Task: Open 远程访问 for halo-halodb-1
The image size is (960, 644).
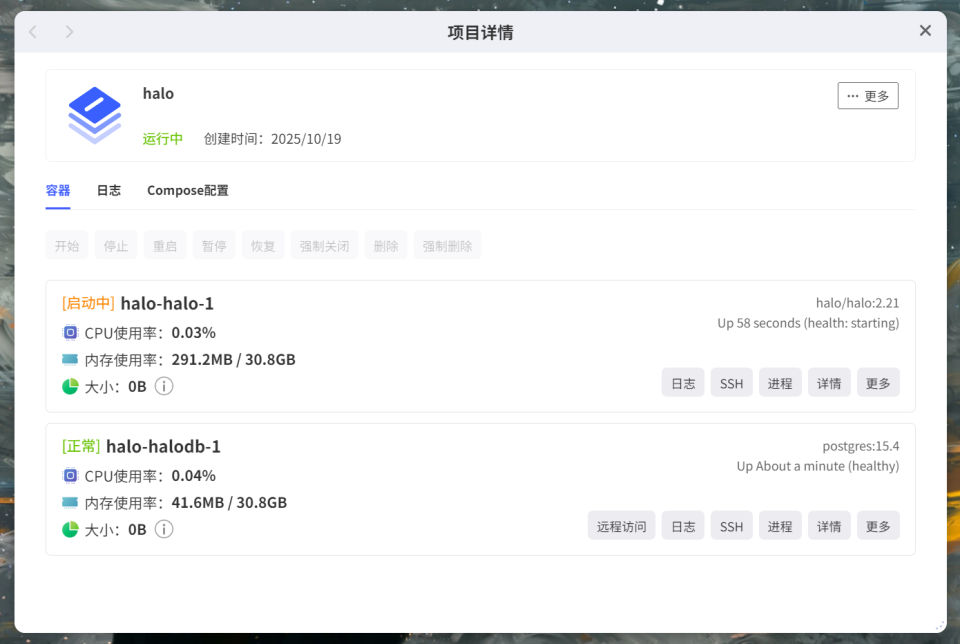Action: (x=621, y=526)
